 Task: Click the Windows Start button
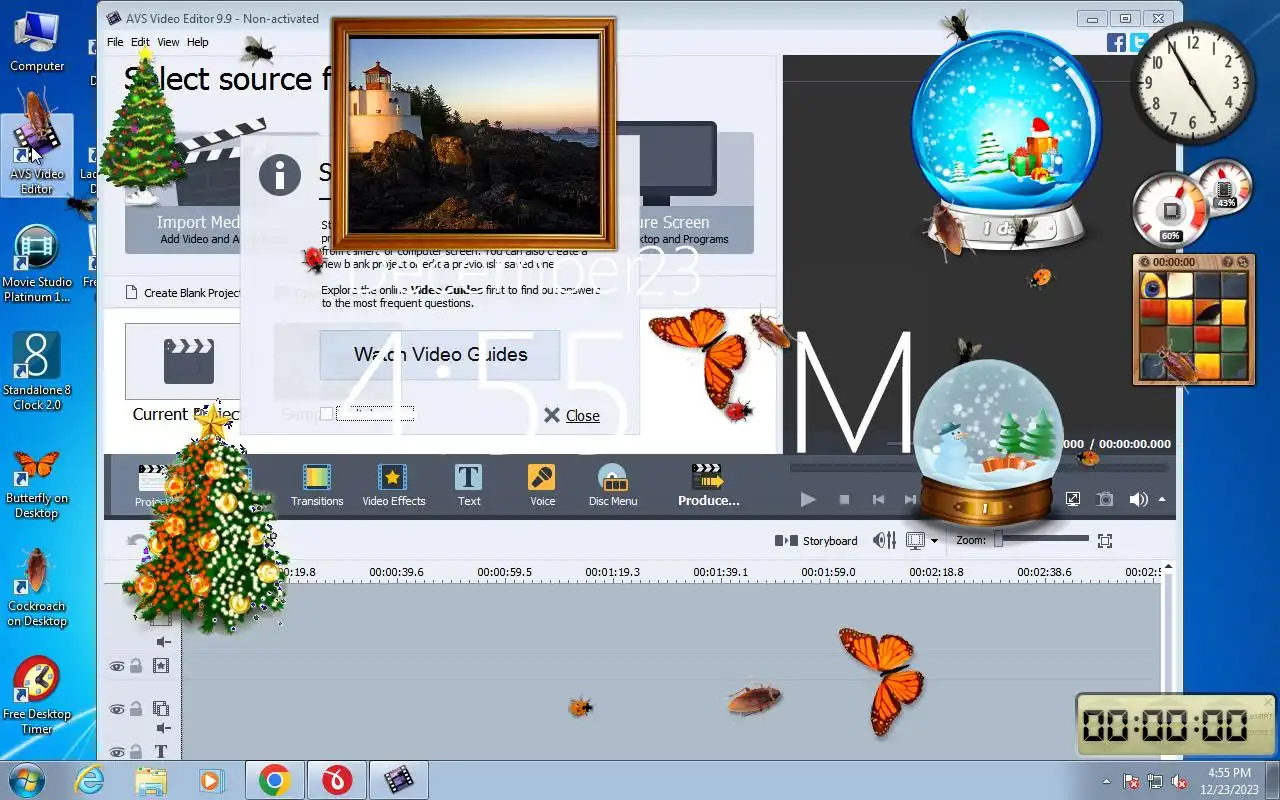tap(27, 779)
